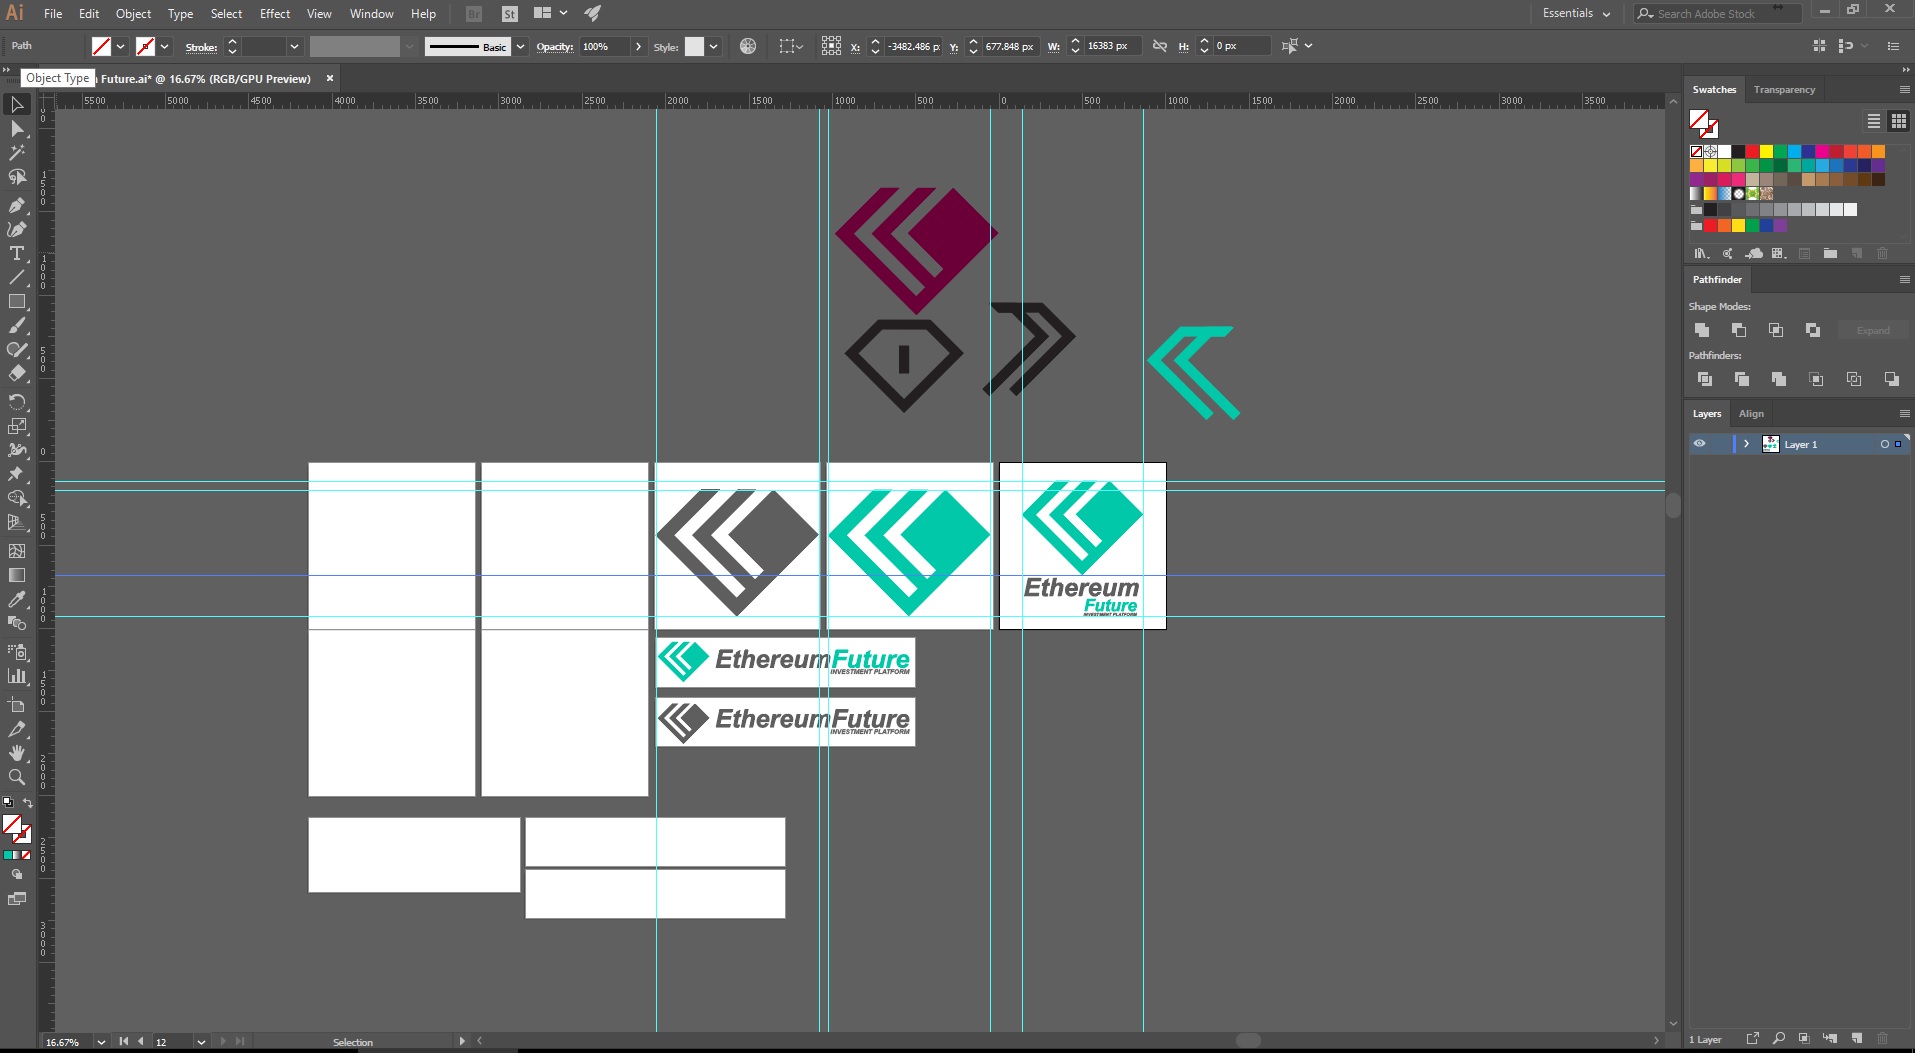Select the Type tool
This screenshot has width=1915, height=1053.
(17, 253)
